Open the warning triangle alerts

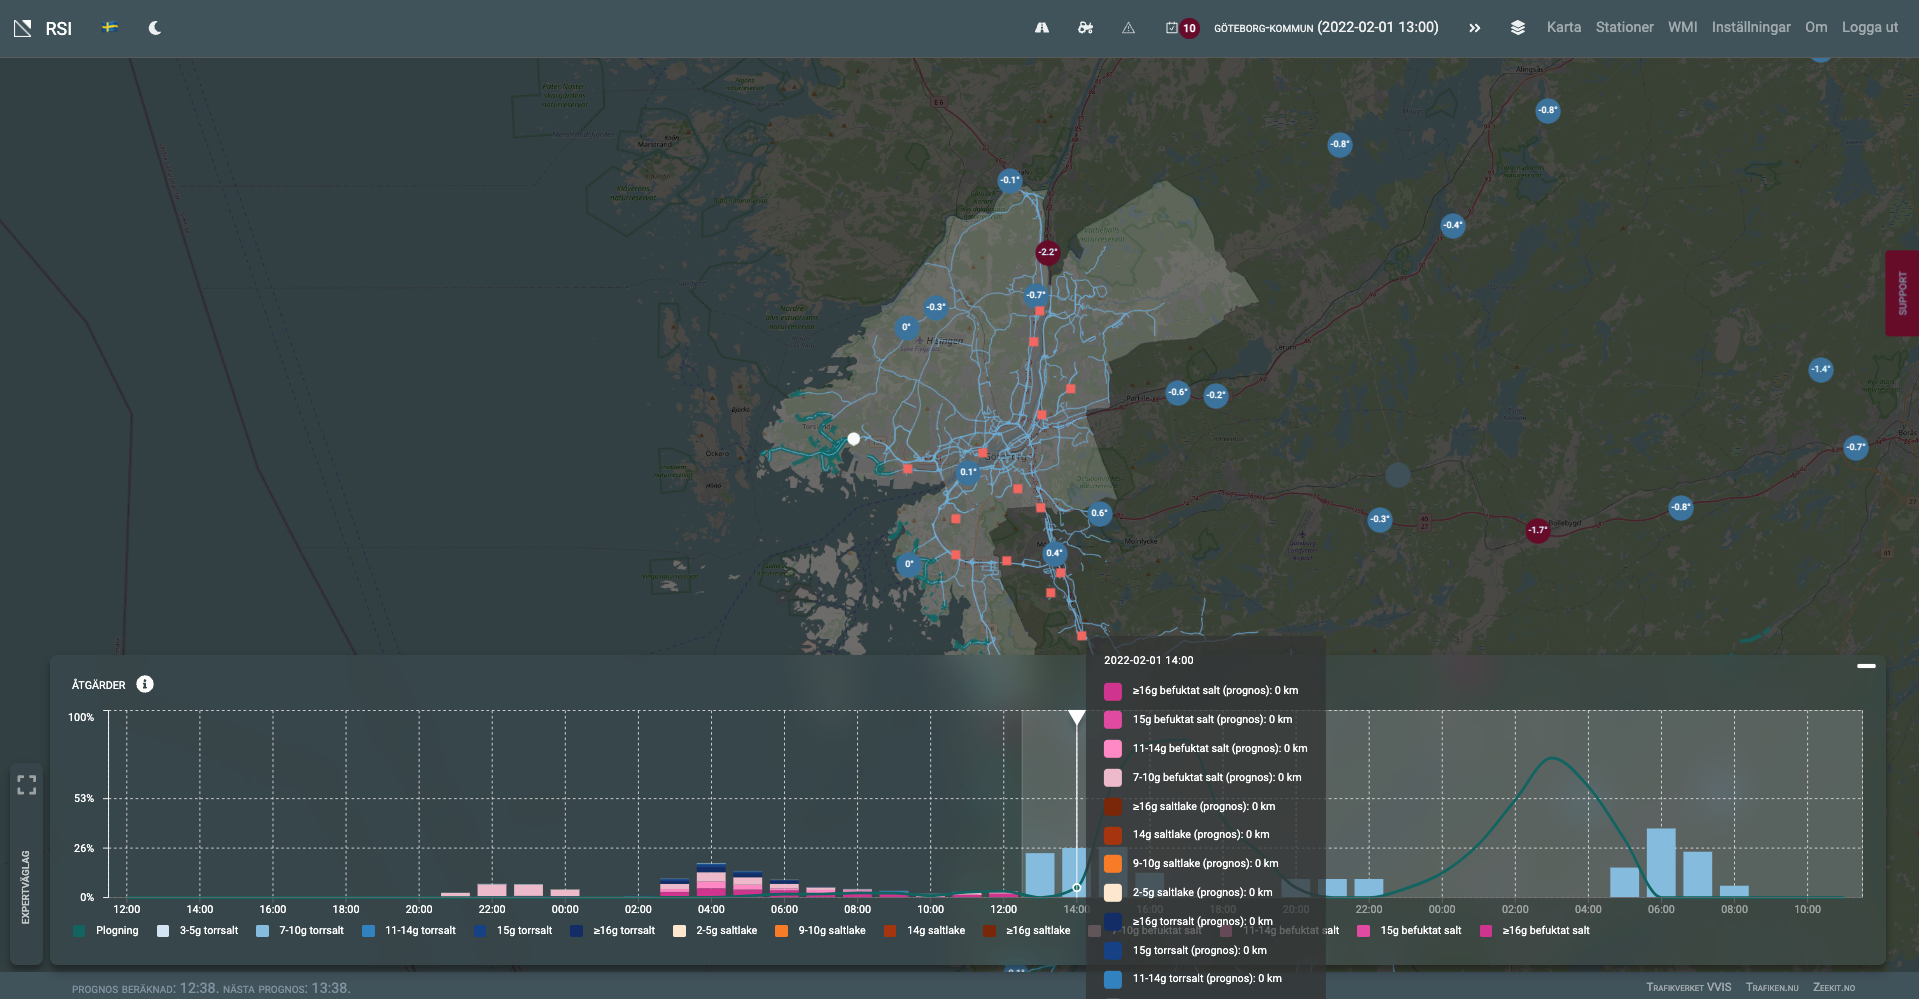point(1128,28)
